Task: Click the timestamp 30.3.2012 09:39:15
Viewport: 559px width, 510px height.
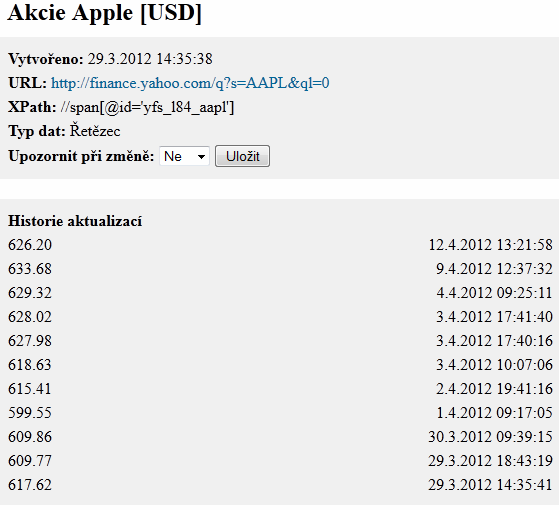Action: click(490, 437)
